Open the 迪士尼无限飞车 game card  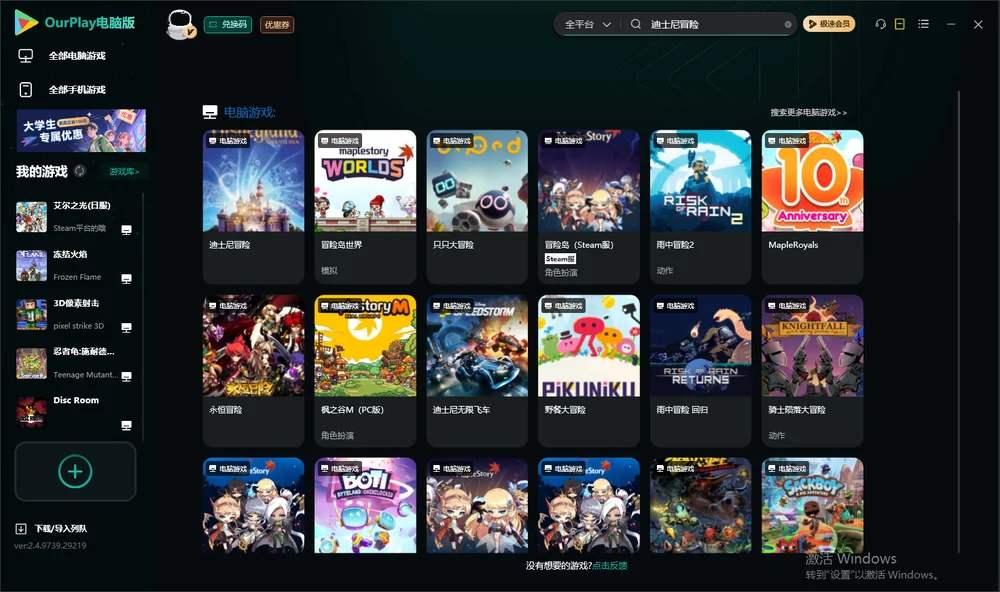477,371
